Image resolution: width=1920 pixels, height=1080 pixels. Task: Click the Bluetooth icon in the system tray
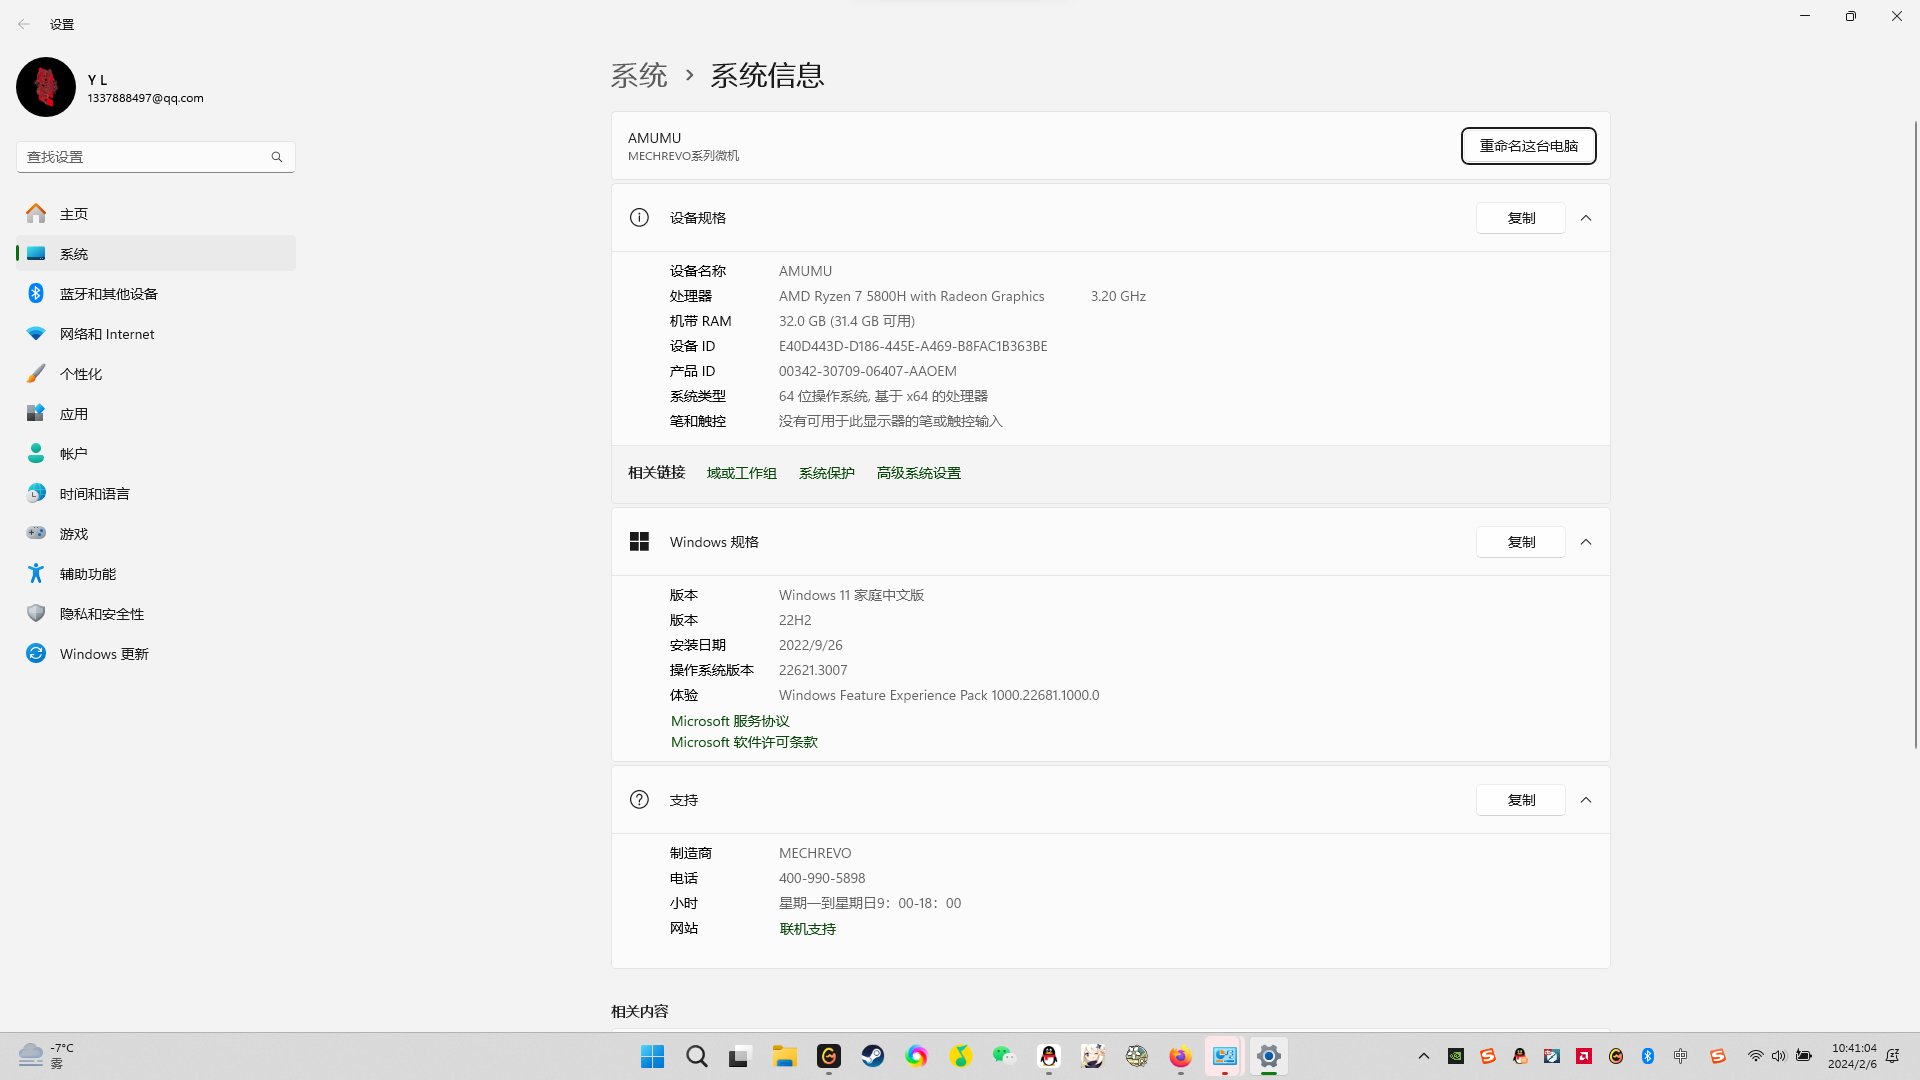coord(1648,1056)
